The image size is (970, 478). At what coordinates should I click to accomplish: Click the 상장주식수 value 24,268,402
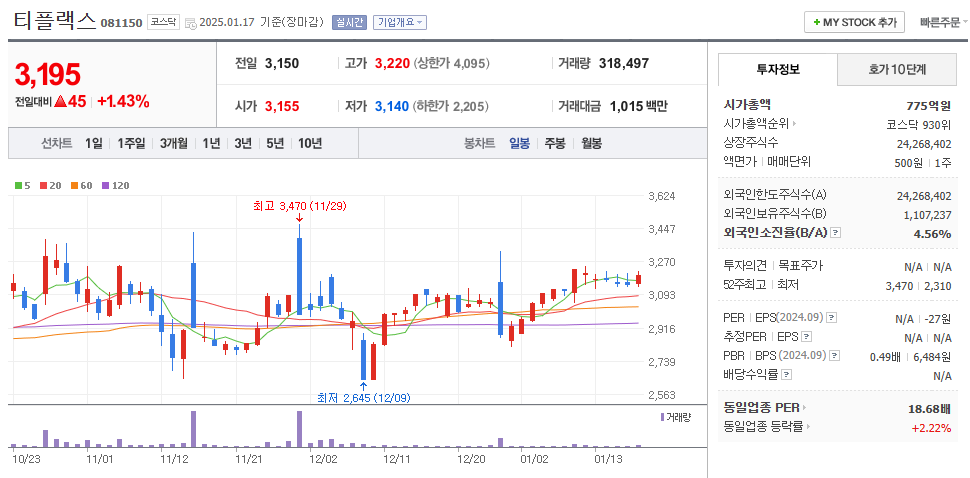point(924,143)
